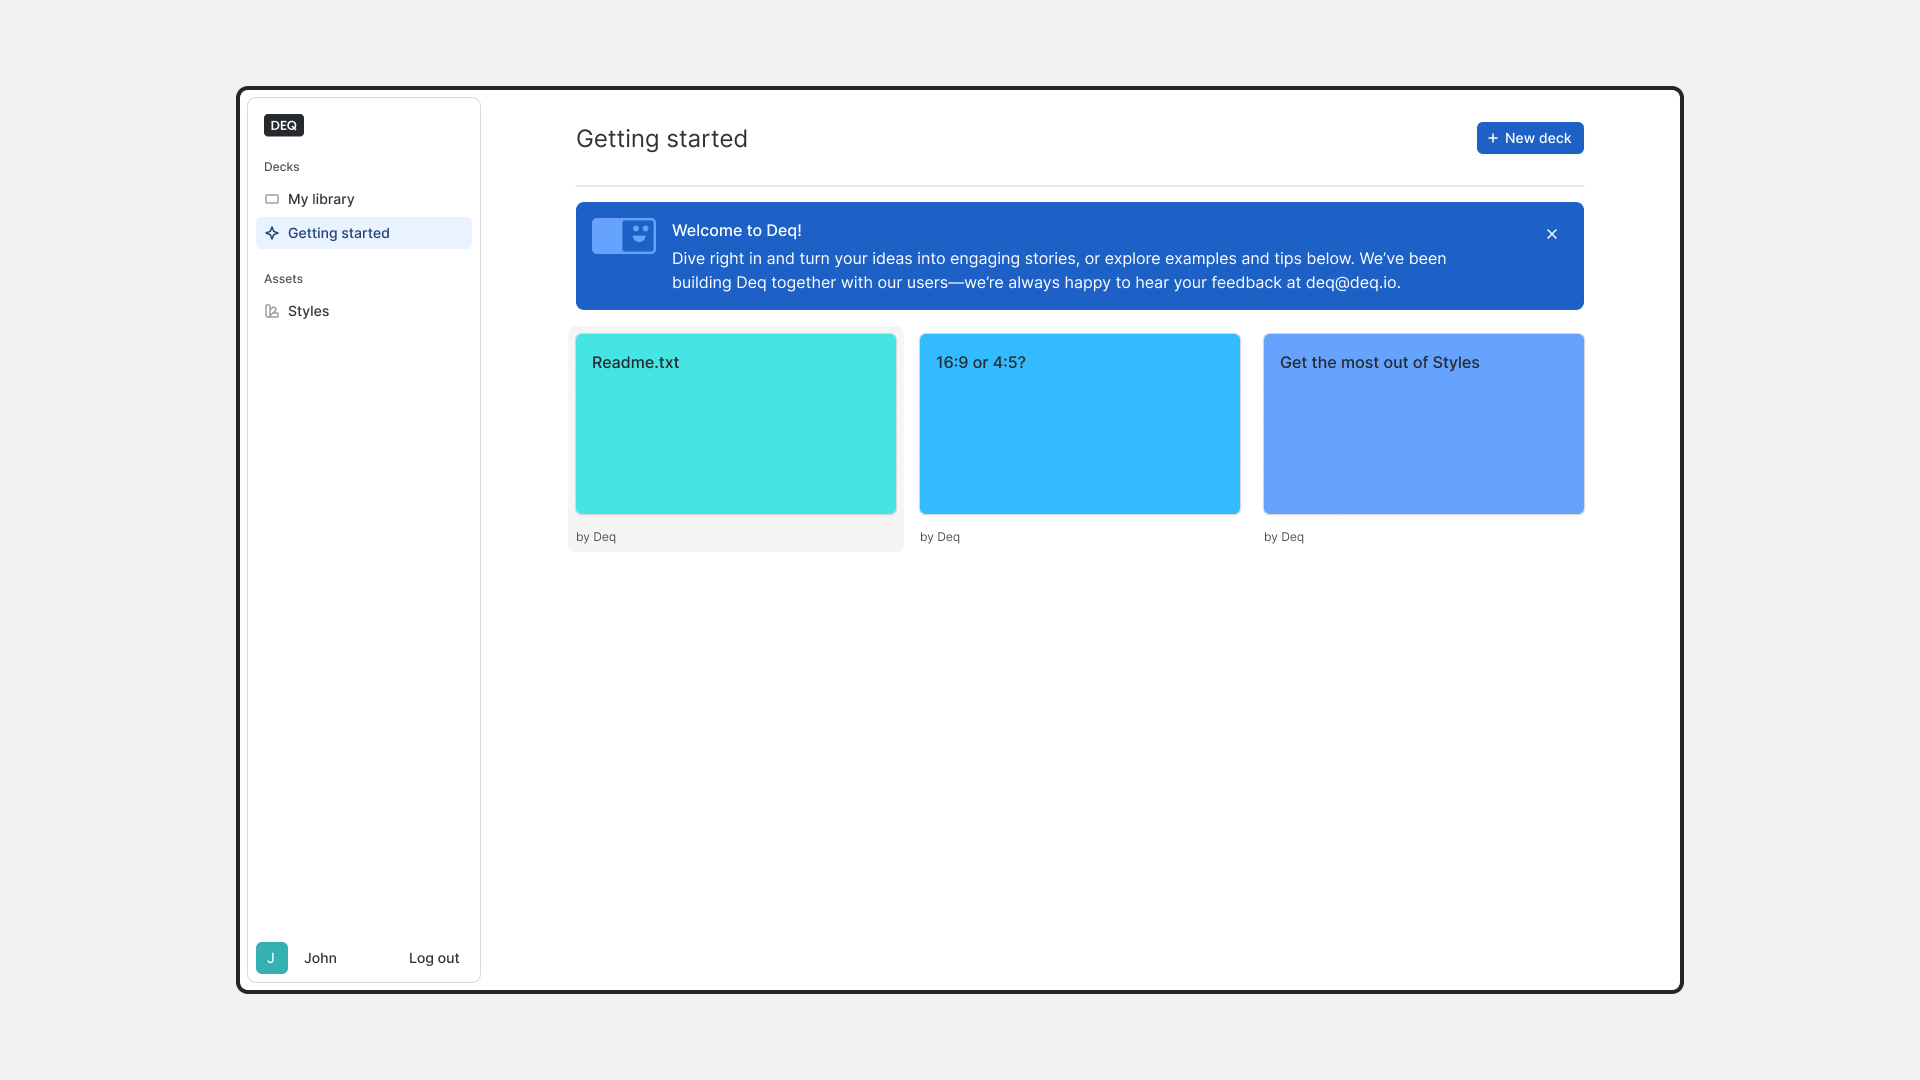Click the Readme.txt deck title text
1920x1080 pixels.
[635, 362]
